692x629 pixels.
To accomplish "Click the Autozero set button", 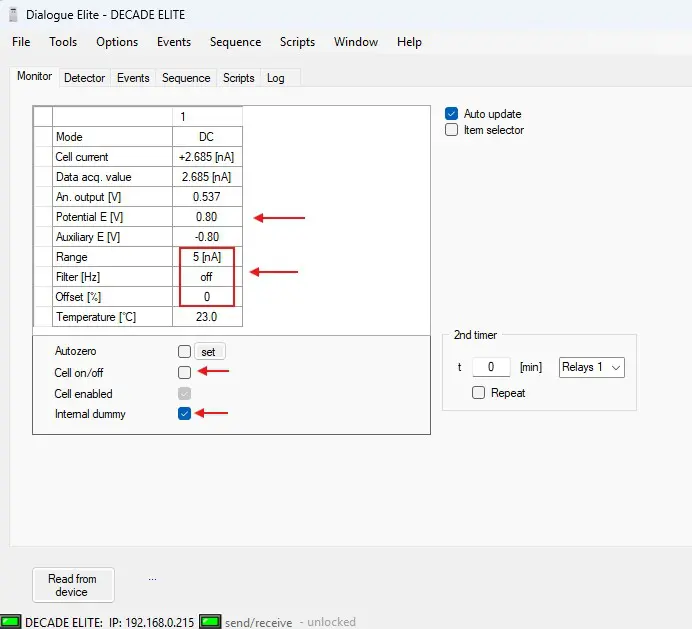I will click(x=210, y=352).
